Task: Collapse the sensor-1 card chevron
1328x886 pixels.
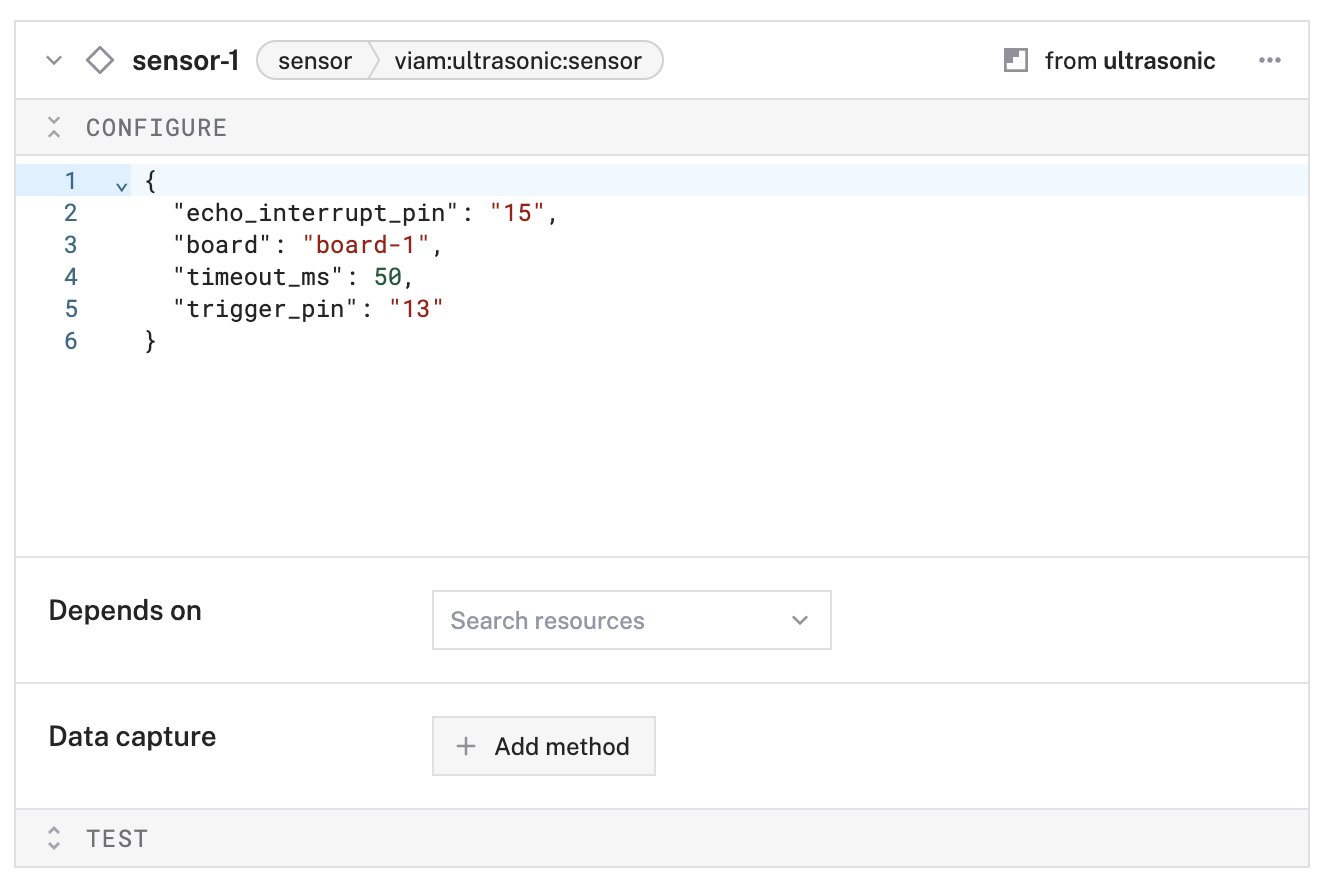Action: 55,61
